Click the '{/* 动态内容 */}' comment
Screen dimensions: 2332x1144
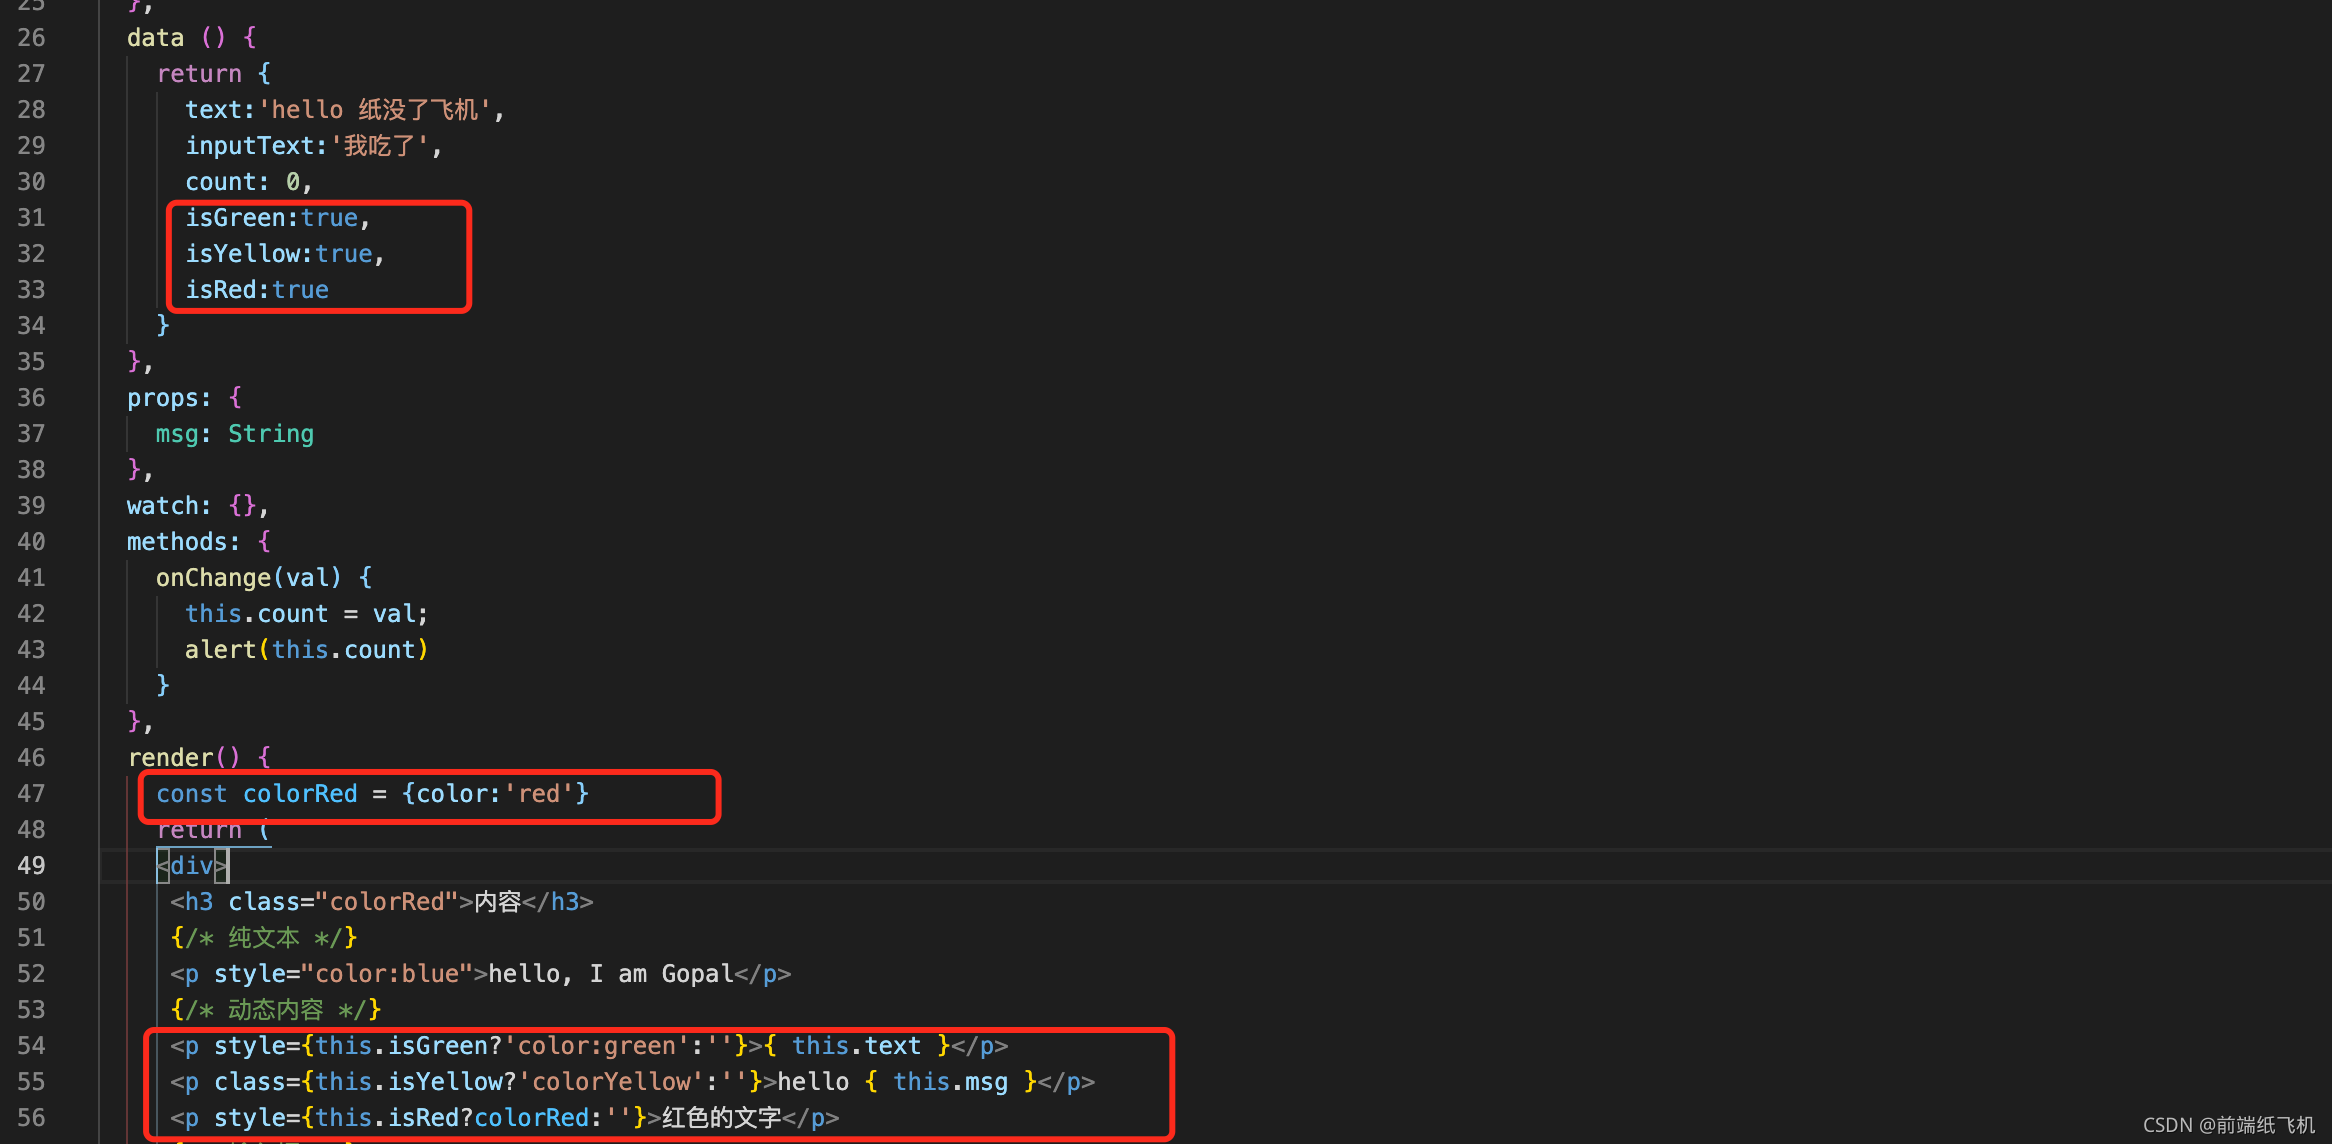coord(276,1010)
